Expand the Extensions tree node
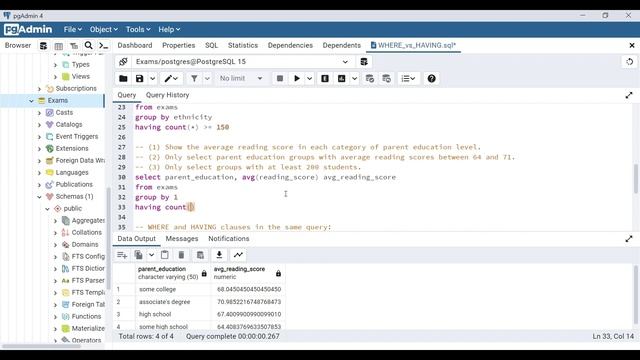This screenshot has width=640, height=360. pos(39,149)
